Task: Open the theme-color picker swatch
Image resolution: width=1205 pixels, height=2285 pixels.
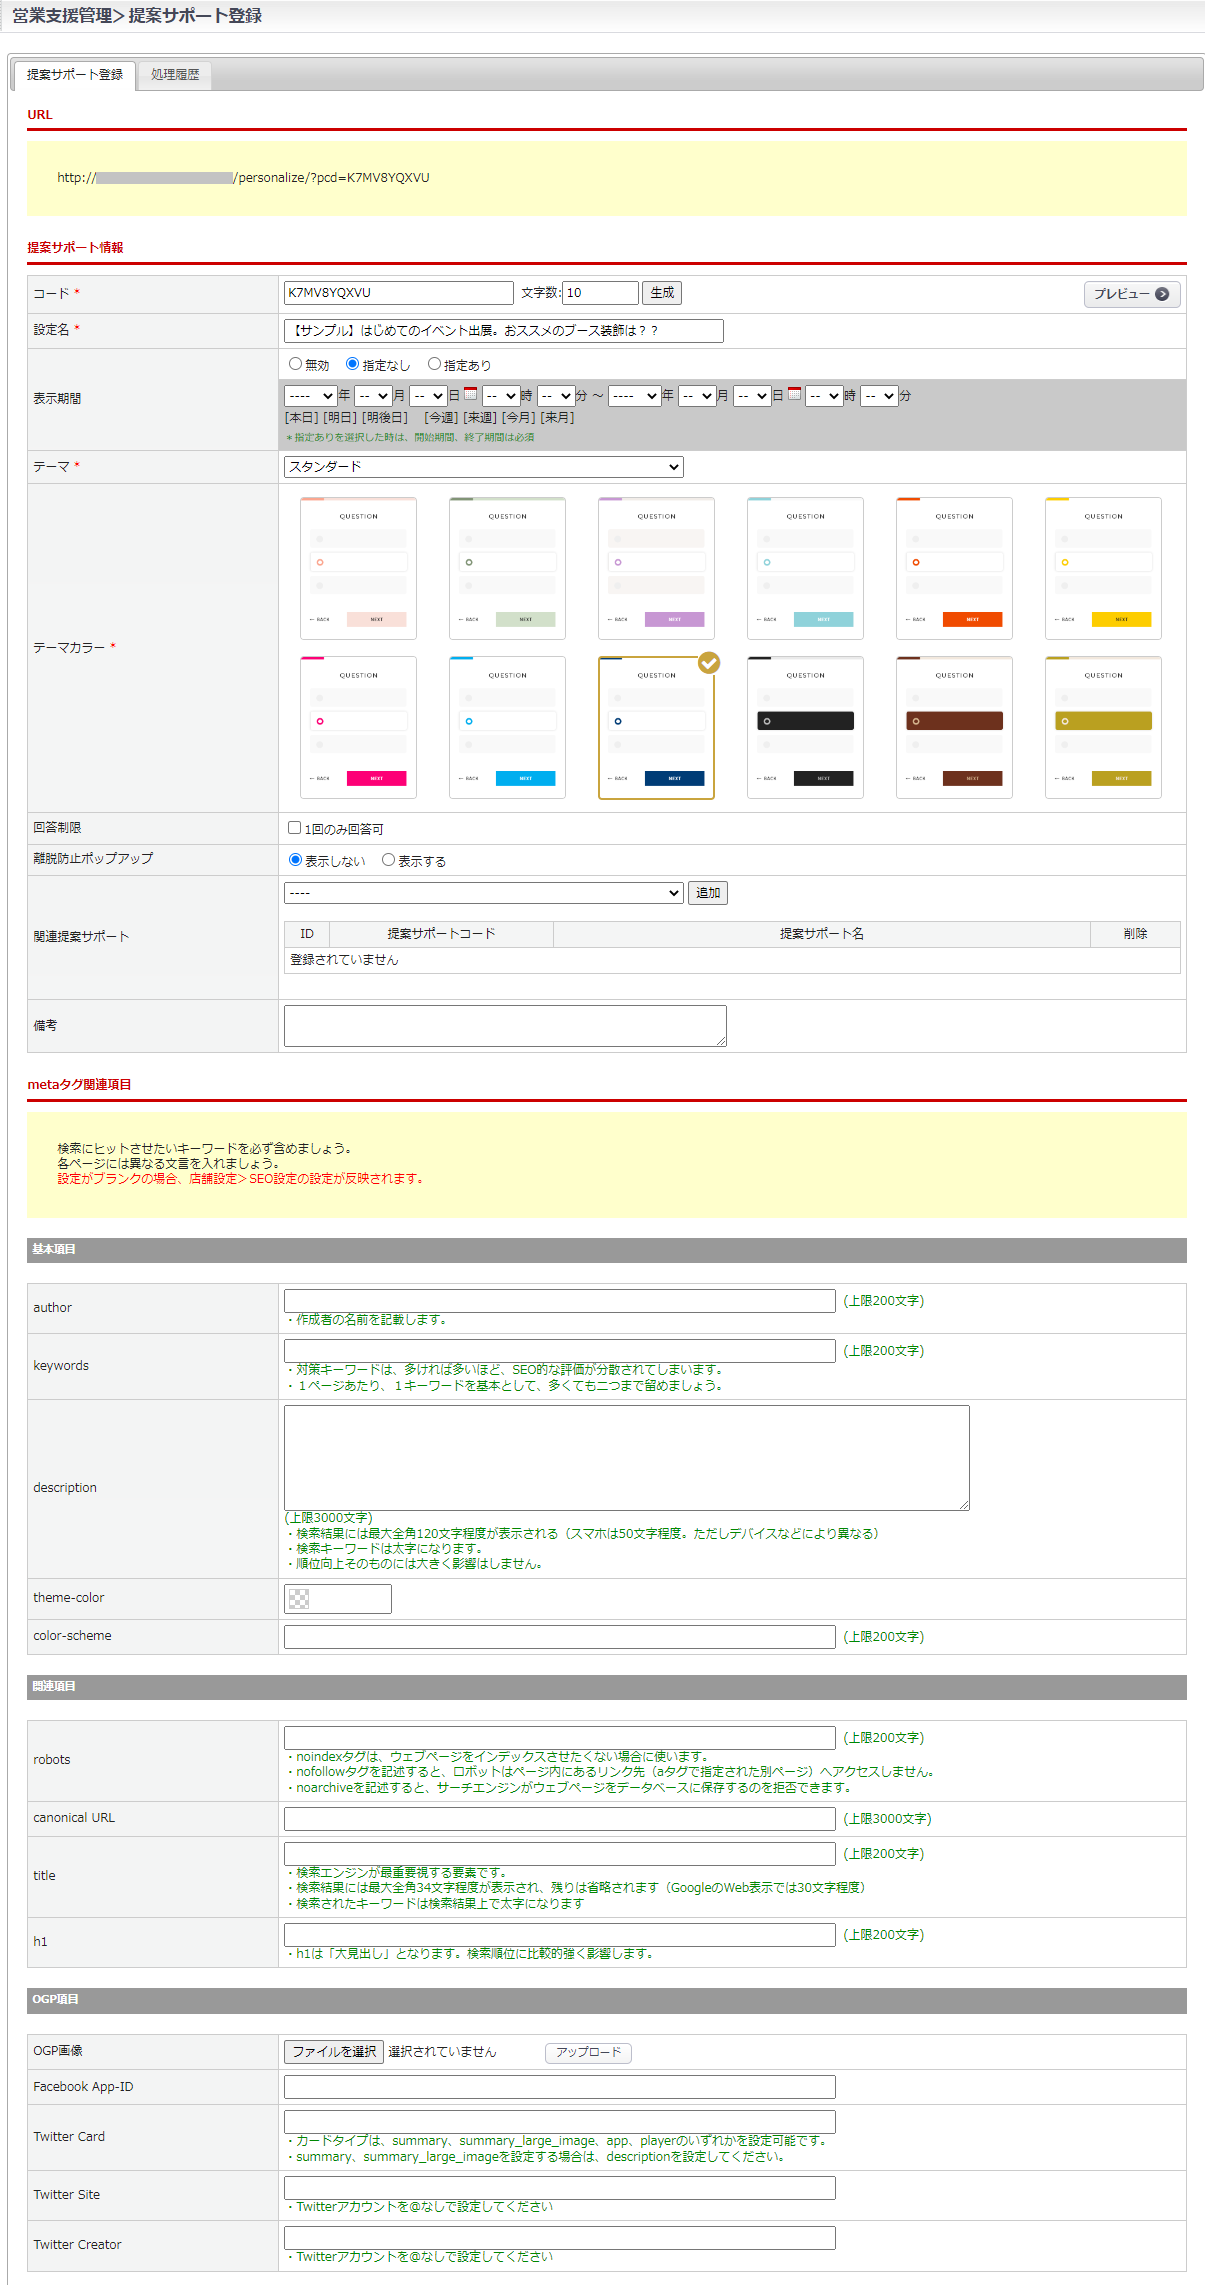Action: click(299, 1599)
